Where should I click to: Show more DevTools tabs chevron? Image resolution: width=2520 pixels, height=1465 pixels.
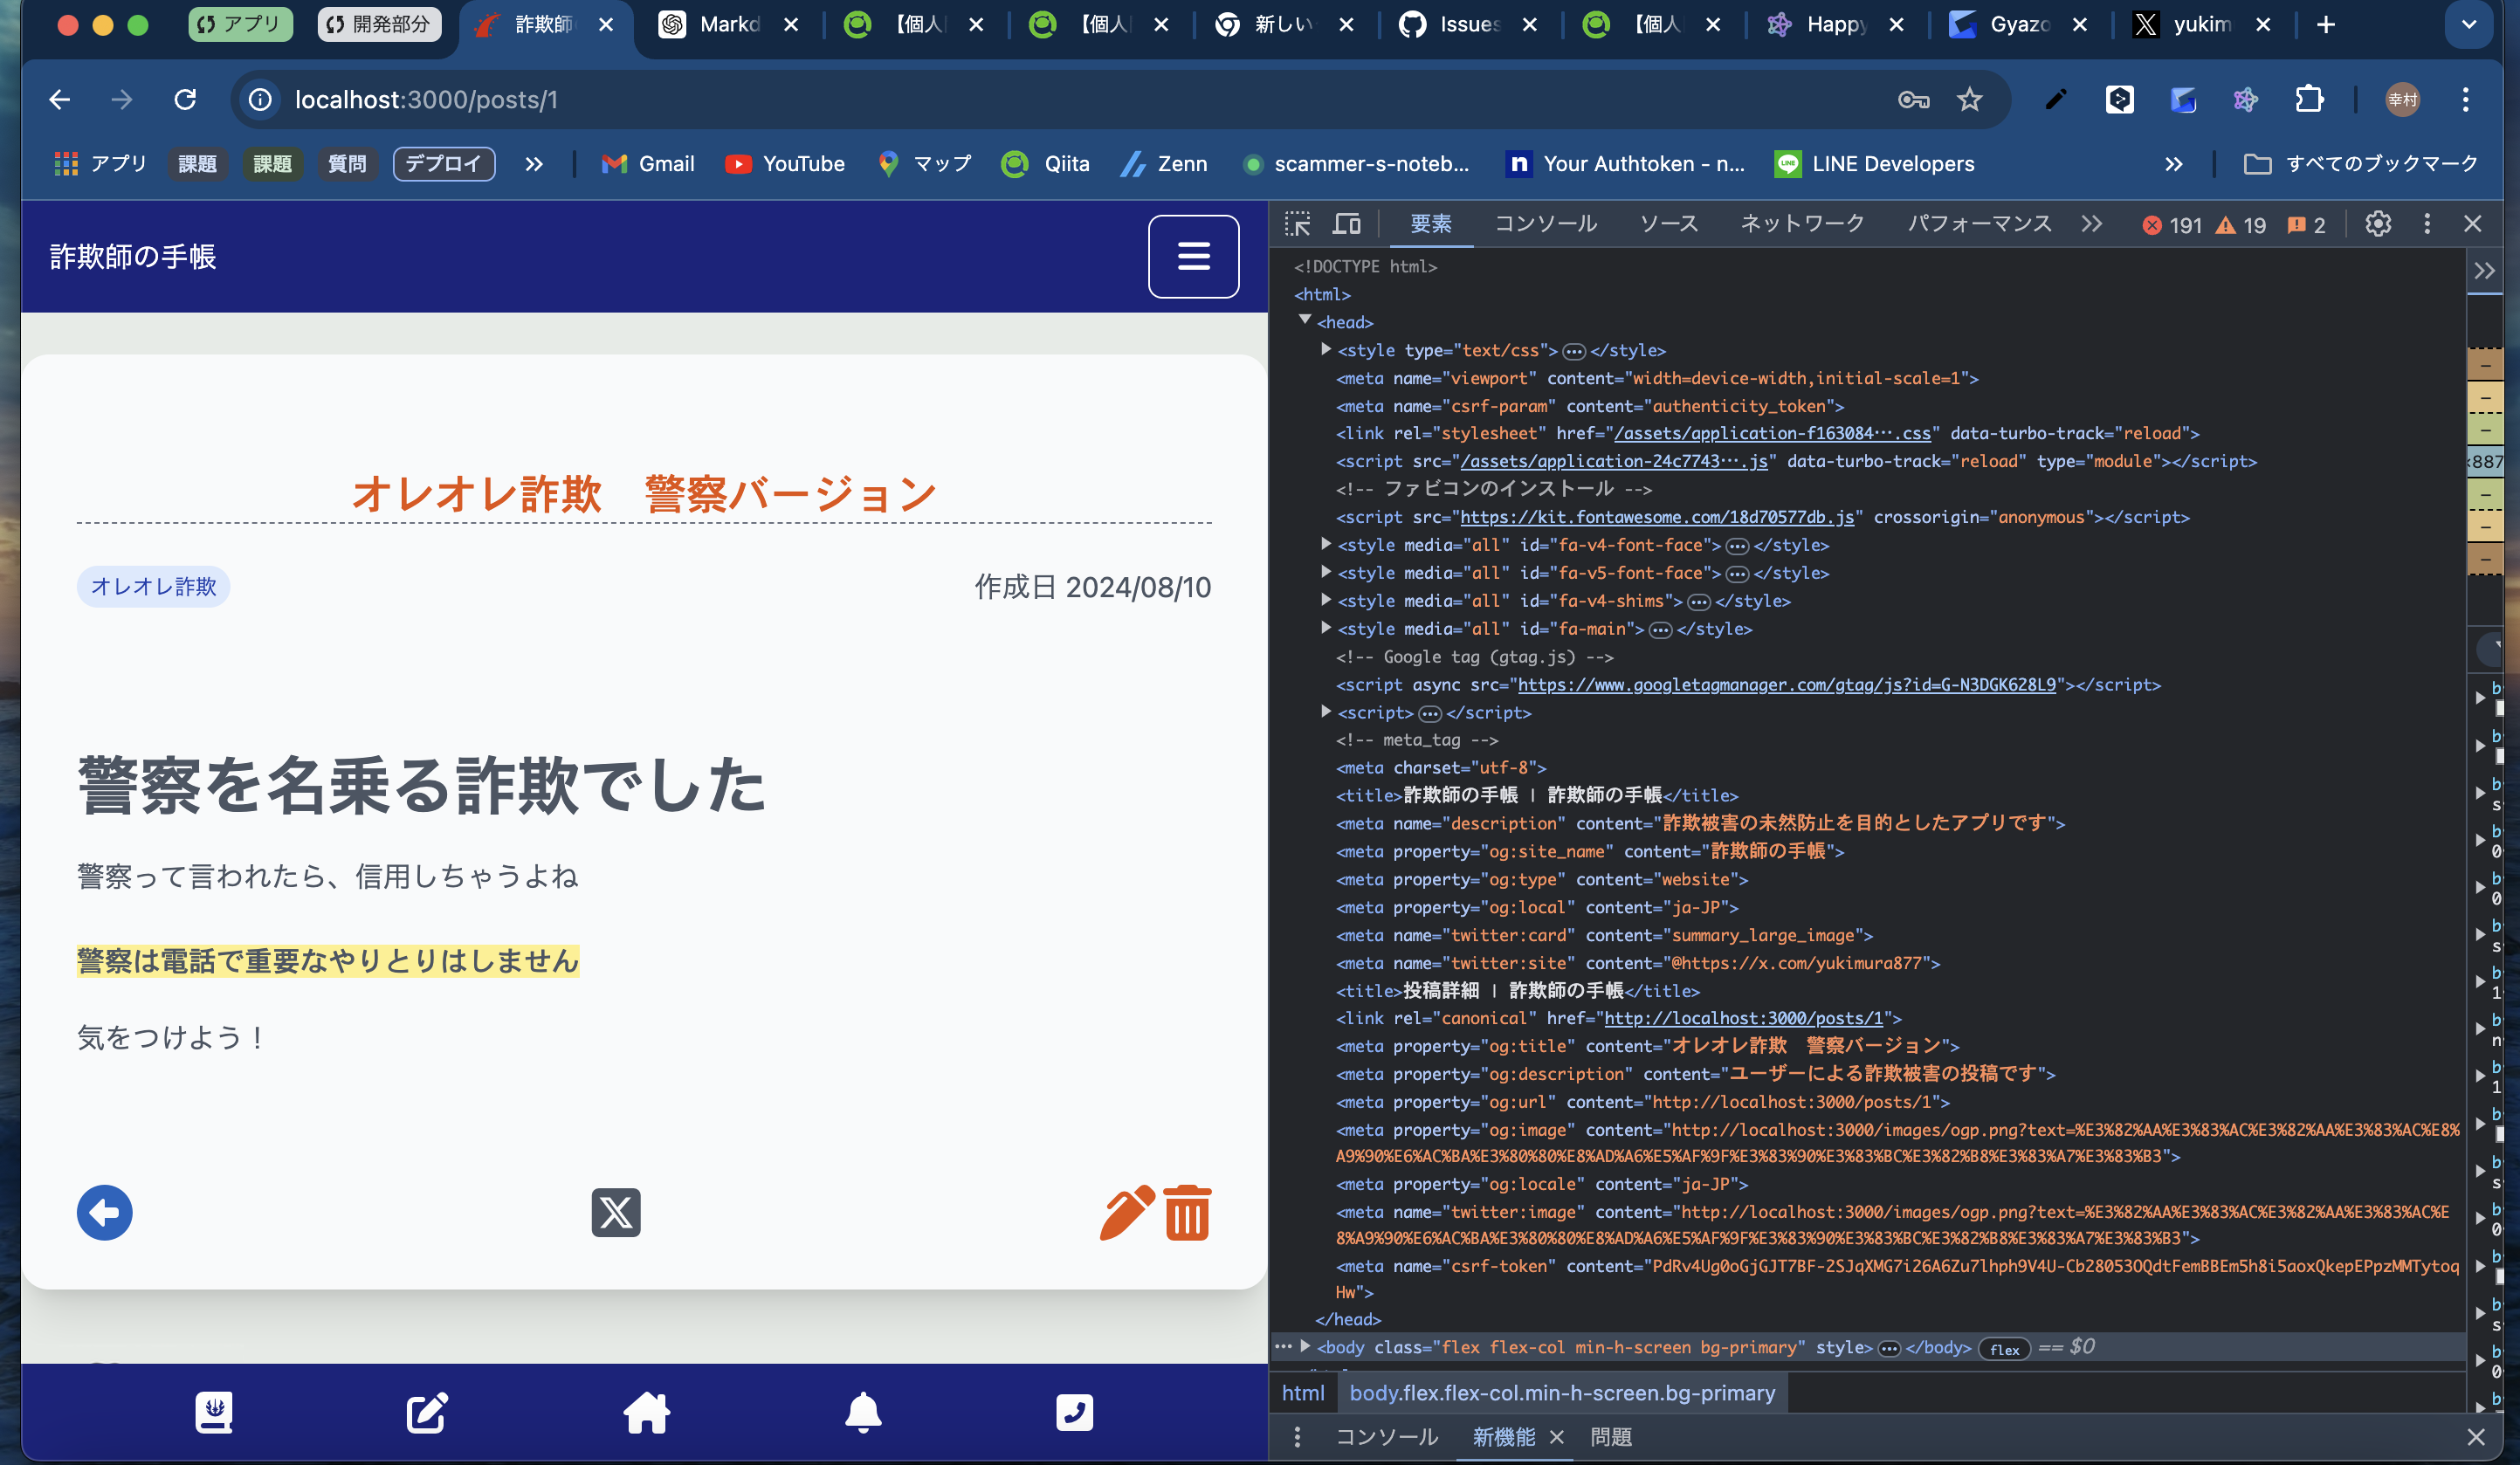click(x=2092, y=224)
